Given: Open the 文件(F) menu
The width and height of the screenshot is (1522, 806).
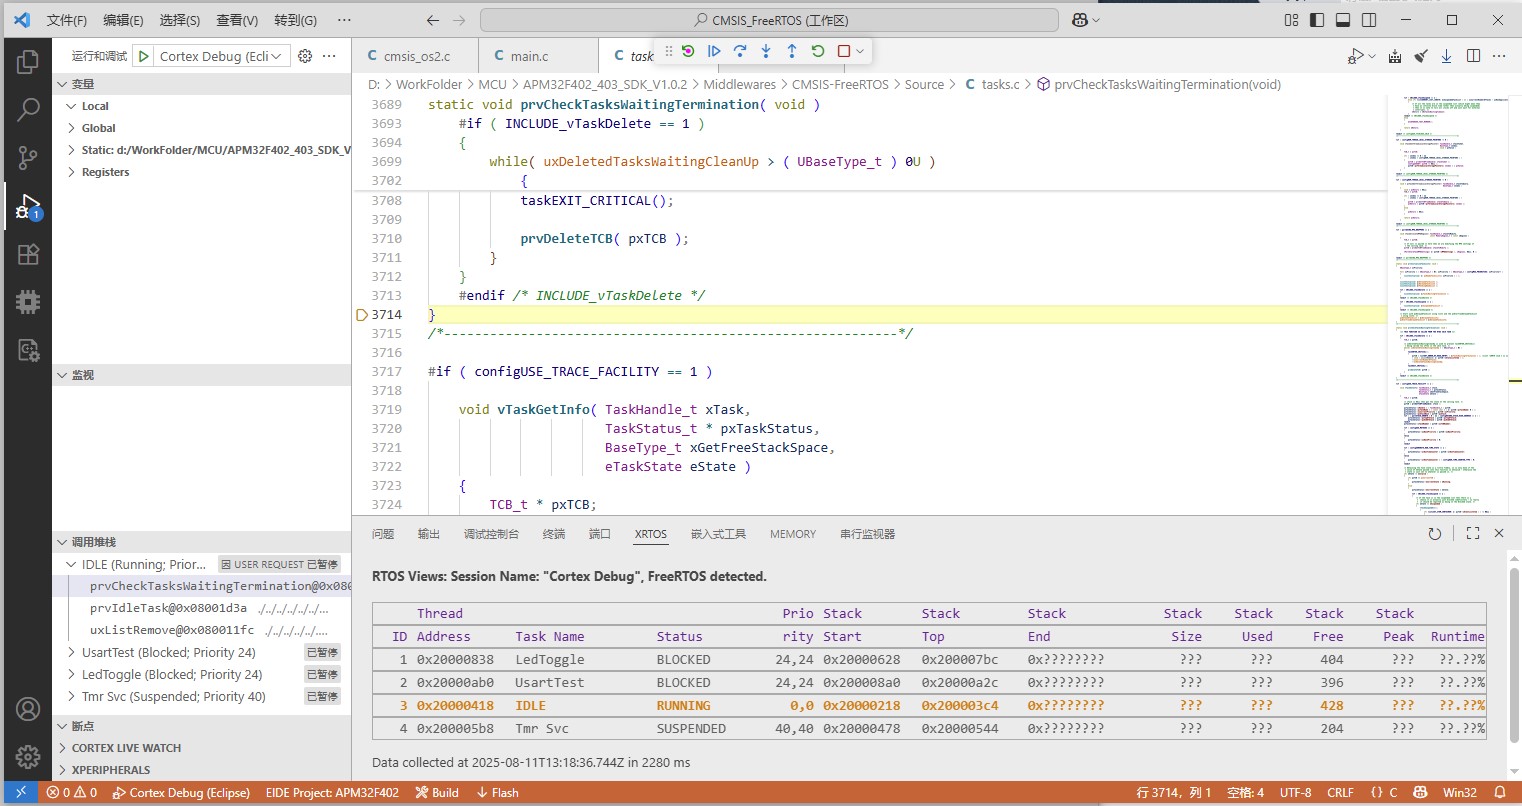Looking at the screenshot, I should 67,20.
